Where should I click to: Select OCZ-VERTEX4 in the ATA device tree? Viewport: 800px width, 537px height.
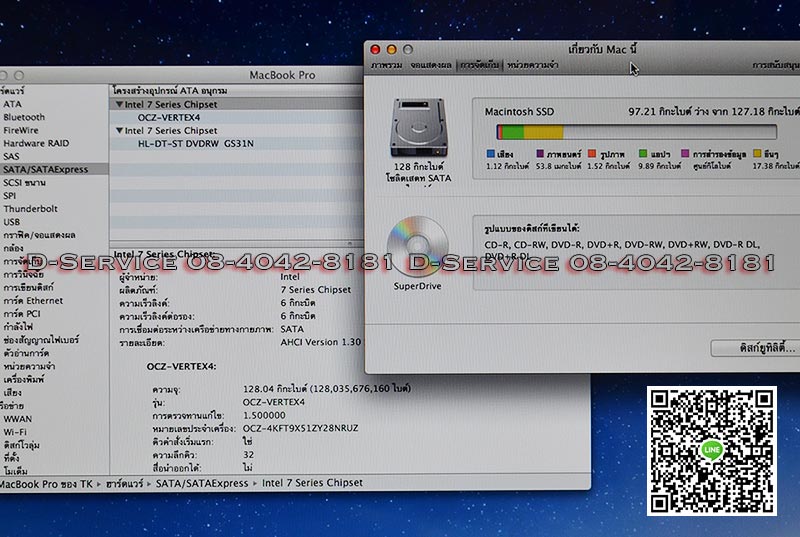[169, 117]
